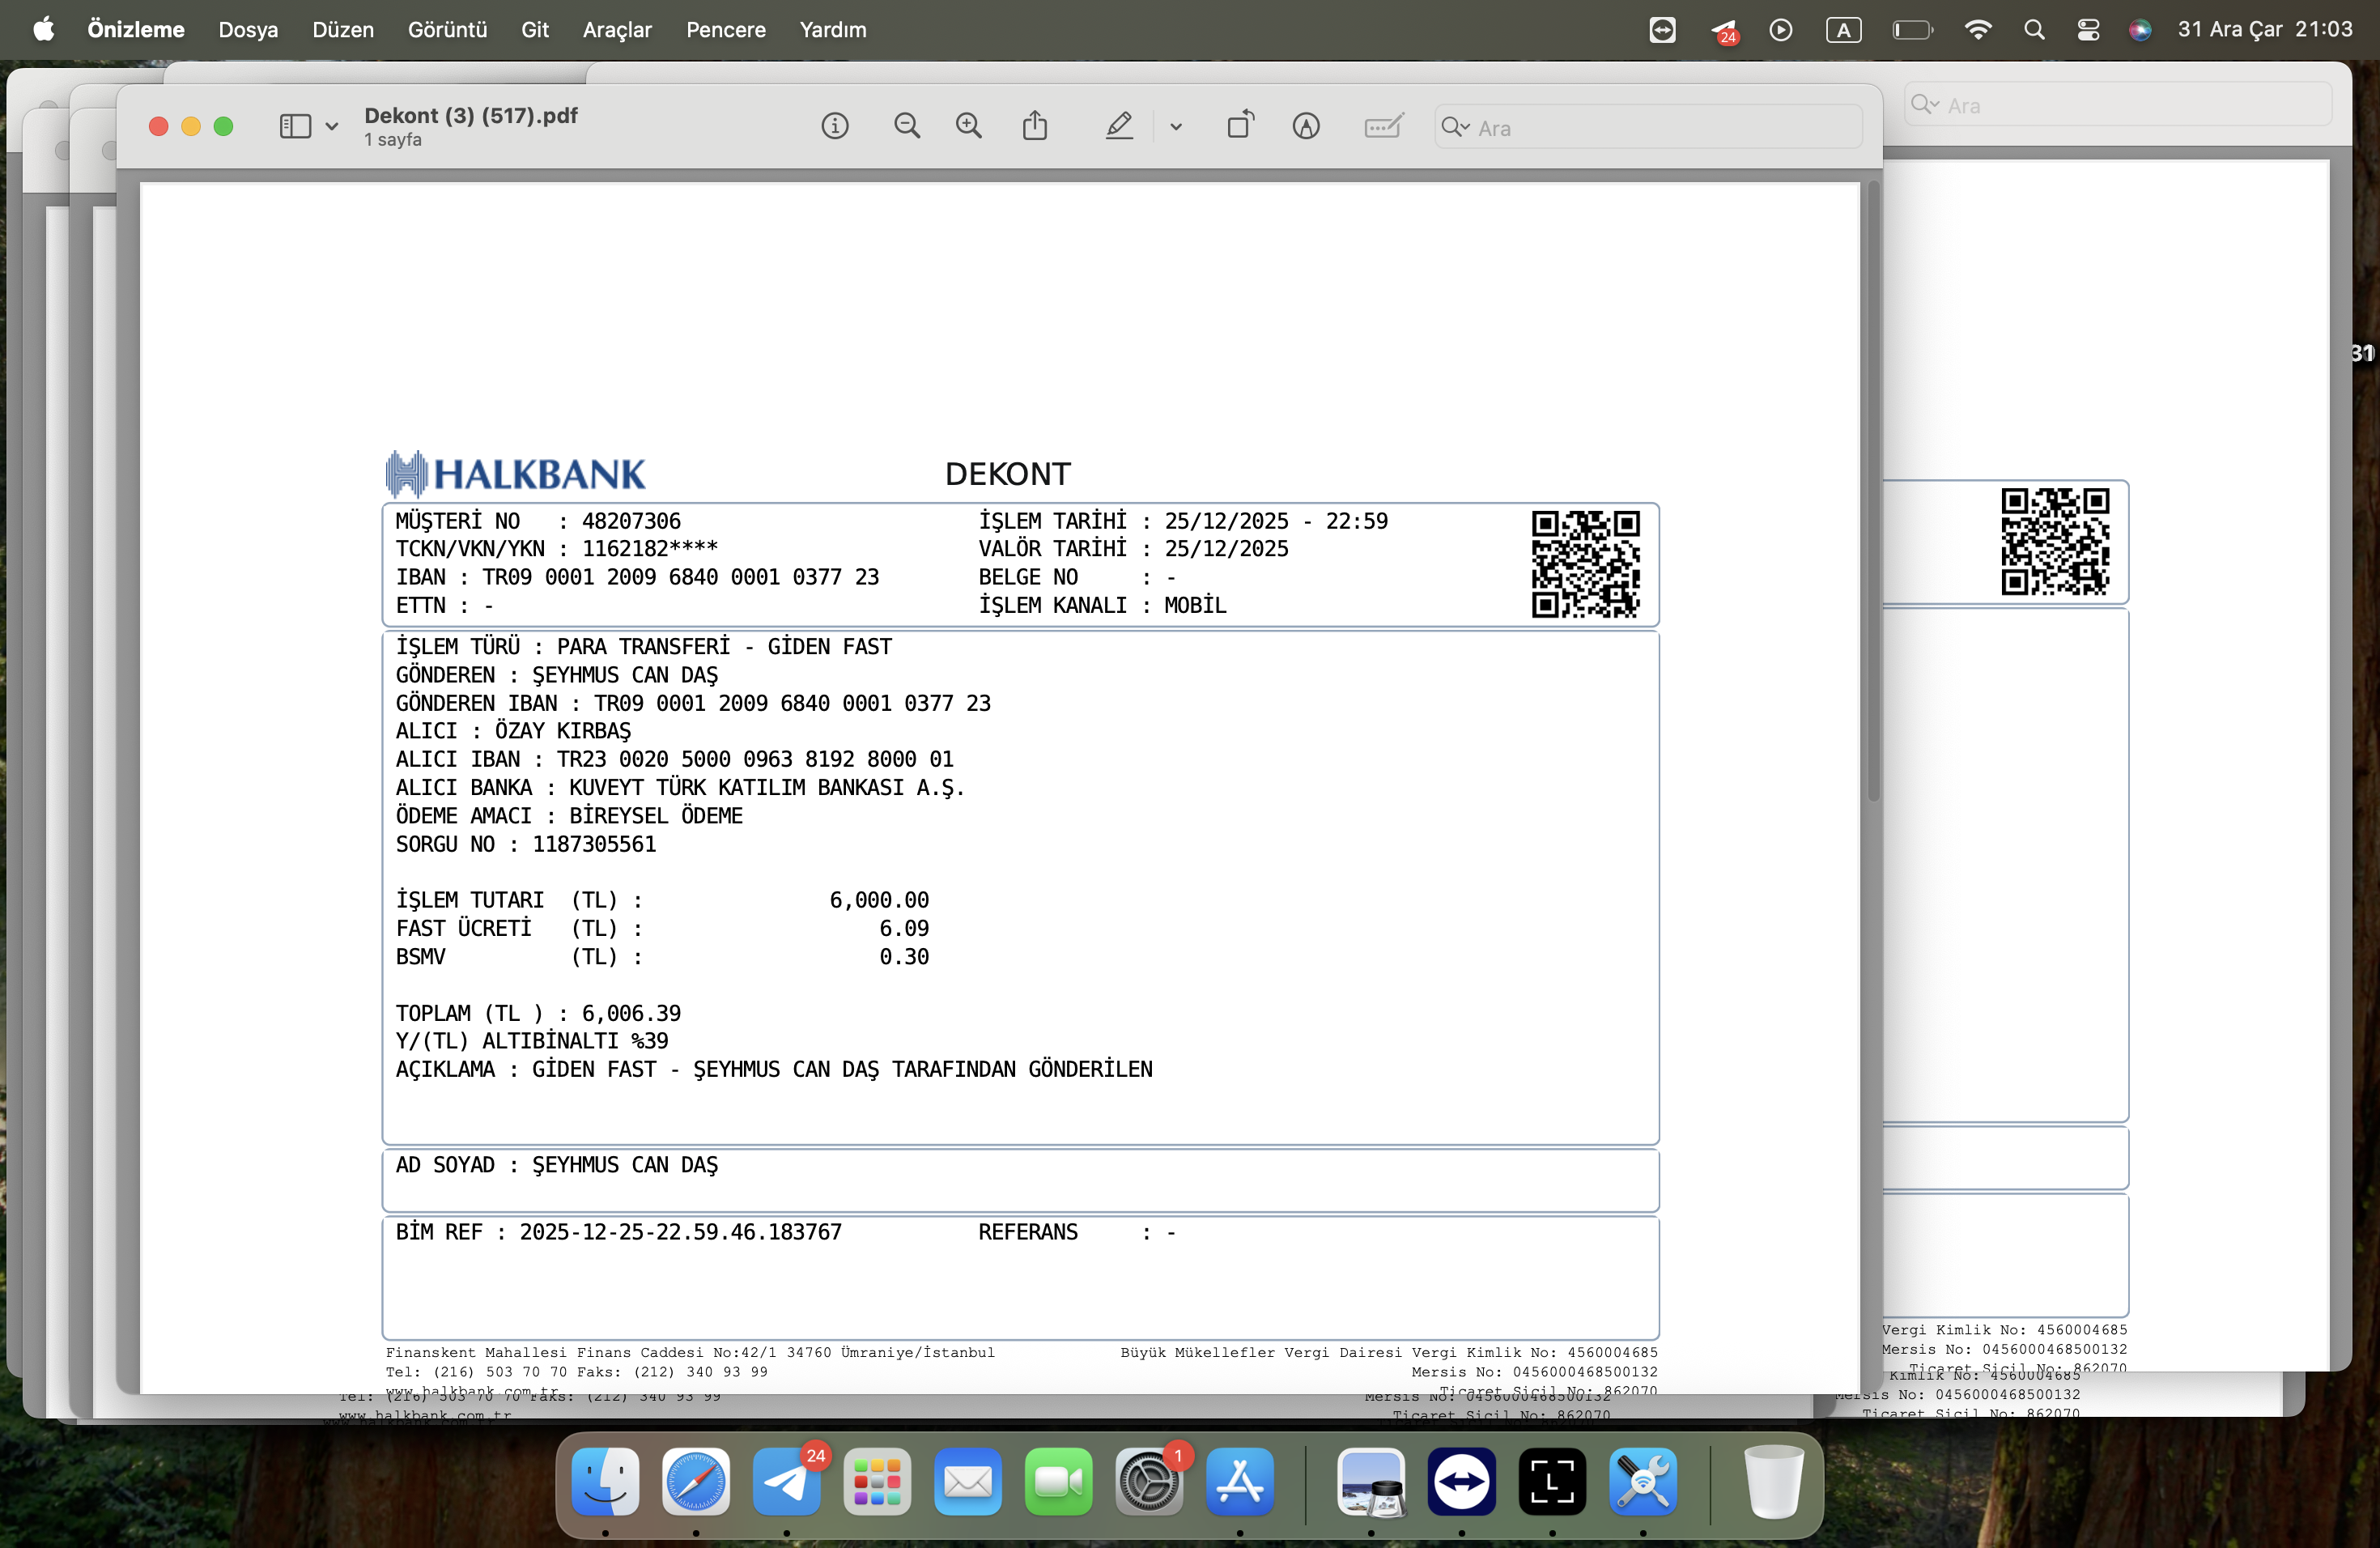Share the Dekont PDF
Screen dimensions: 2380x1548
1035,126
